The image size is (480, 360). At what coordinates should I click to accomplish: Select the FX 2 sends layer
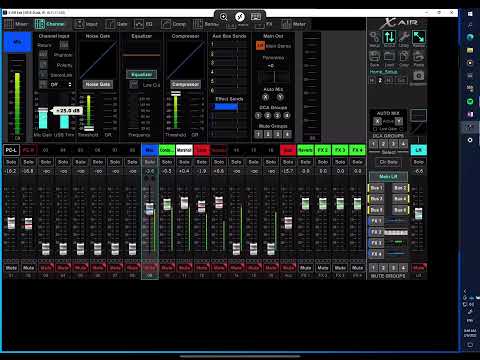pos(376,232)
